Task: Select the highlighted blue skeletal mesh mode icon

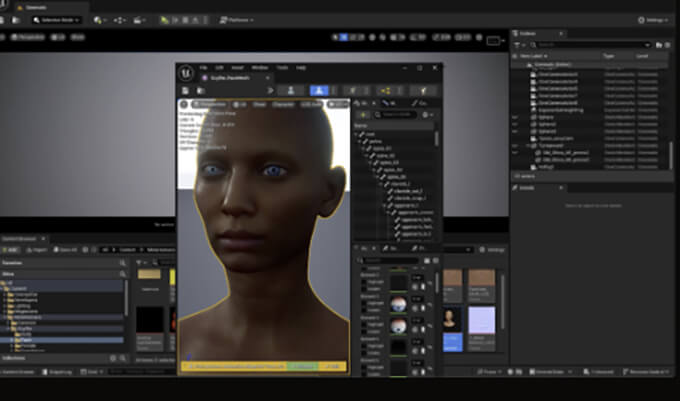Action: (320, 90)
